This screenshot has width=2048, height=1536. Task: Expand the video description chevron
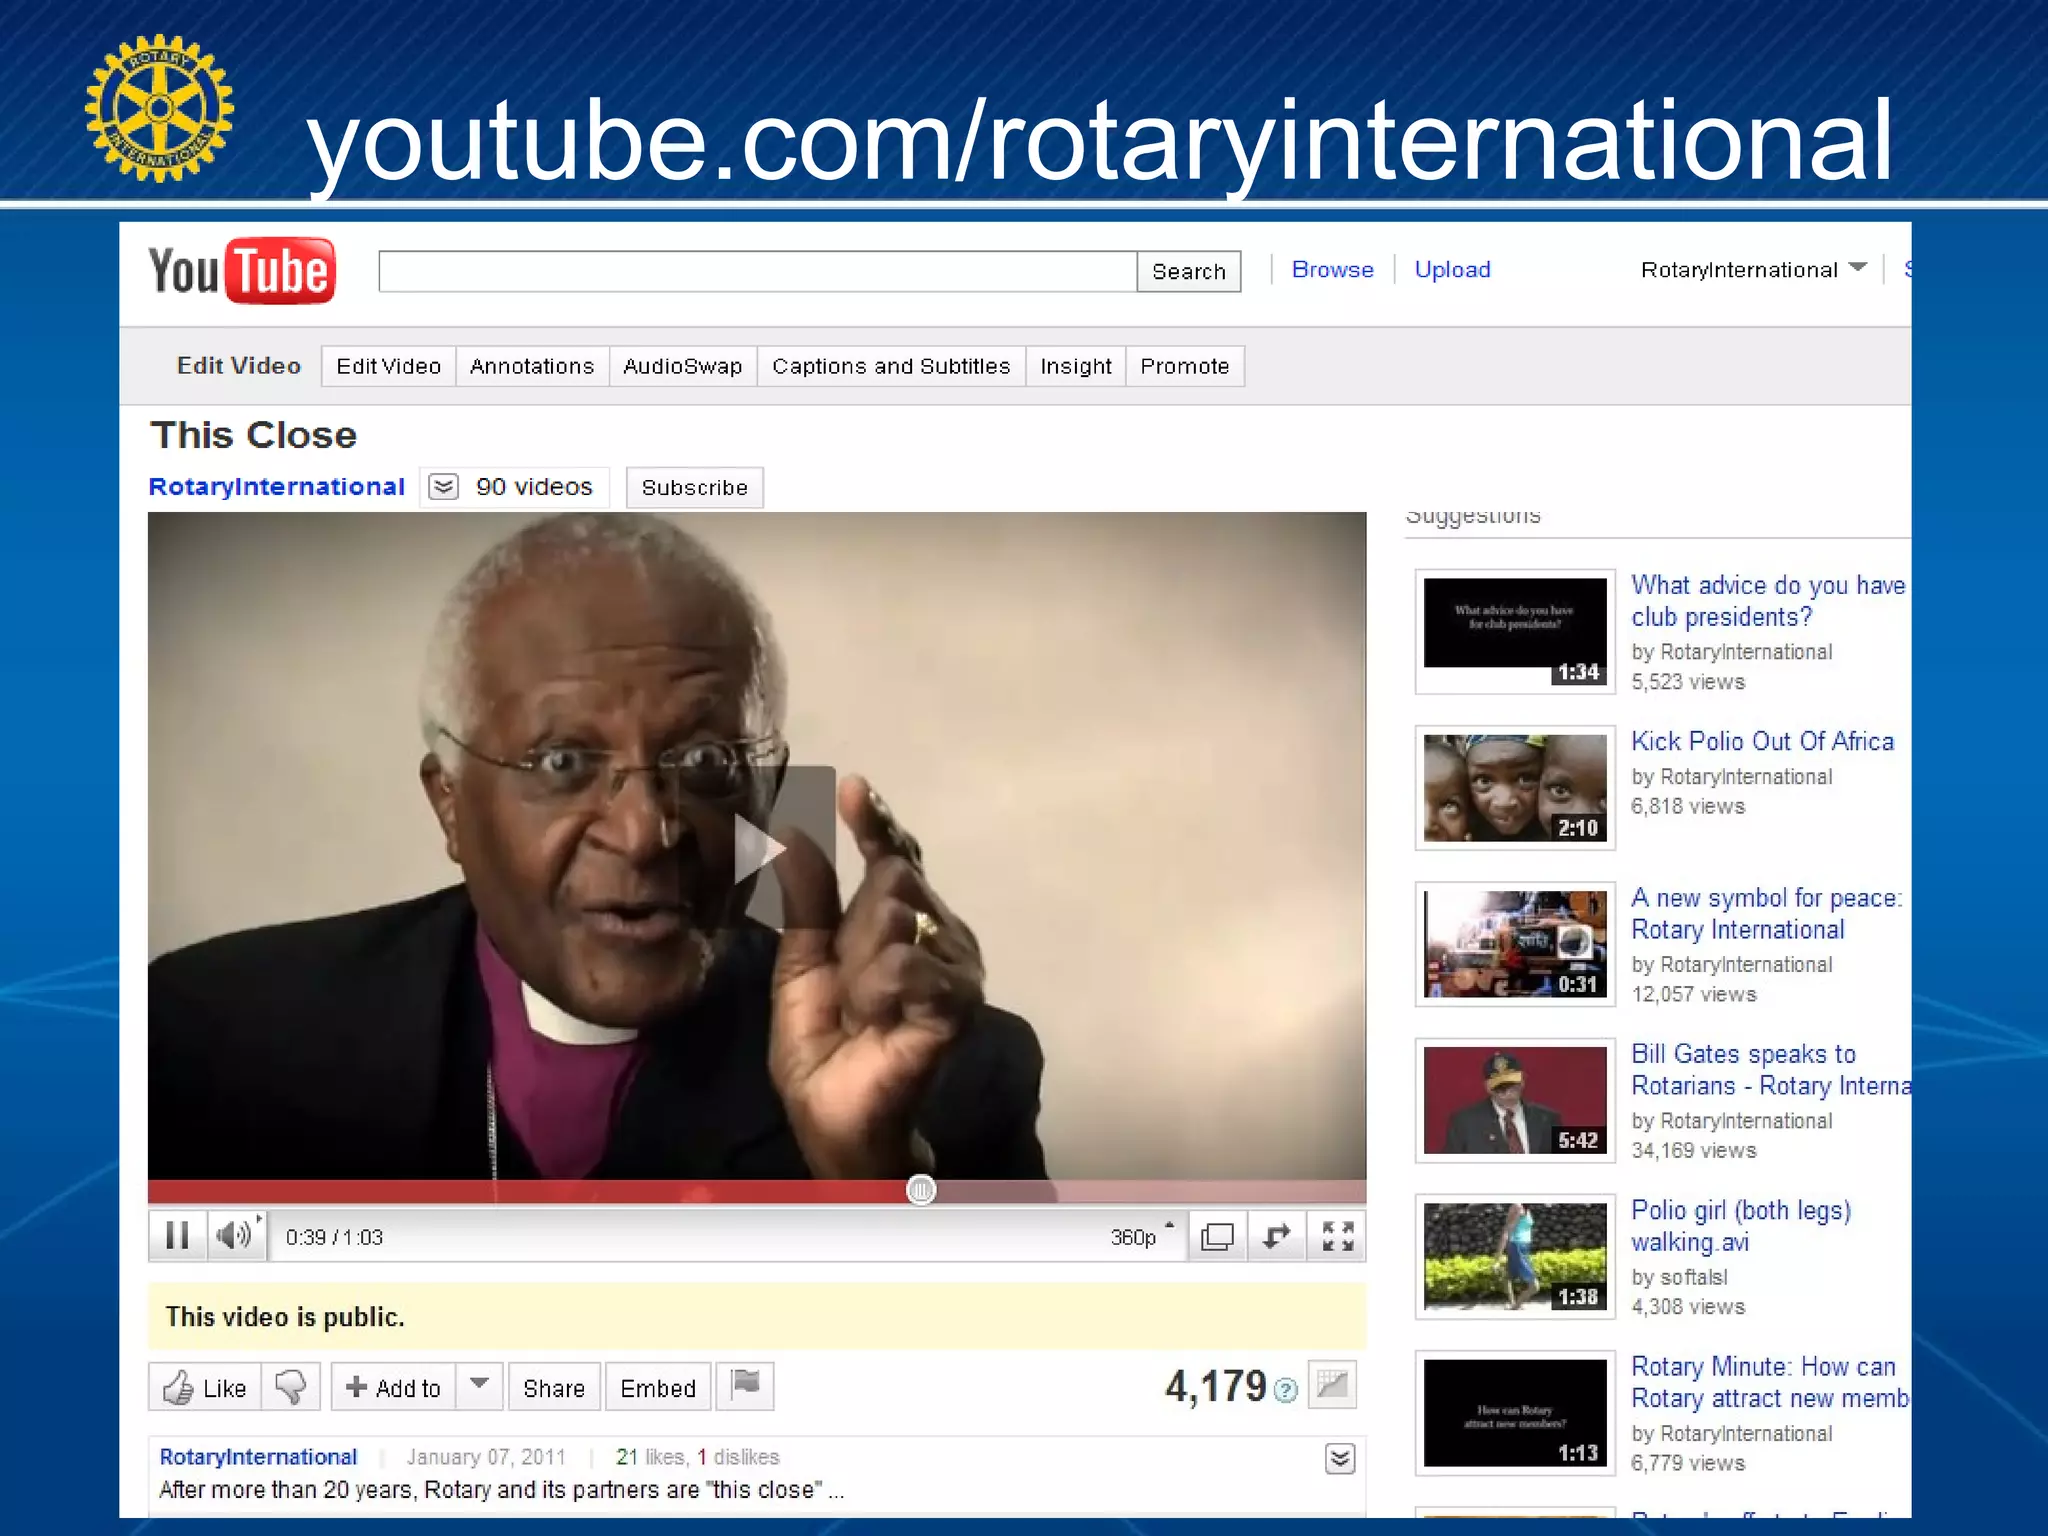coord(1340,1459)
